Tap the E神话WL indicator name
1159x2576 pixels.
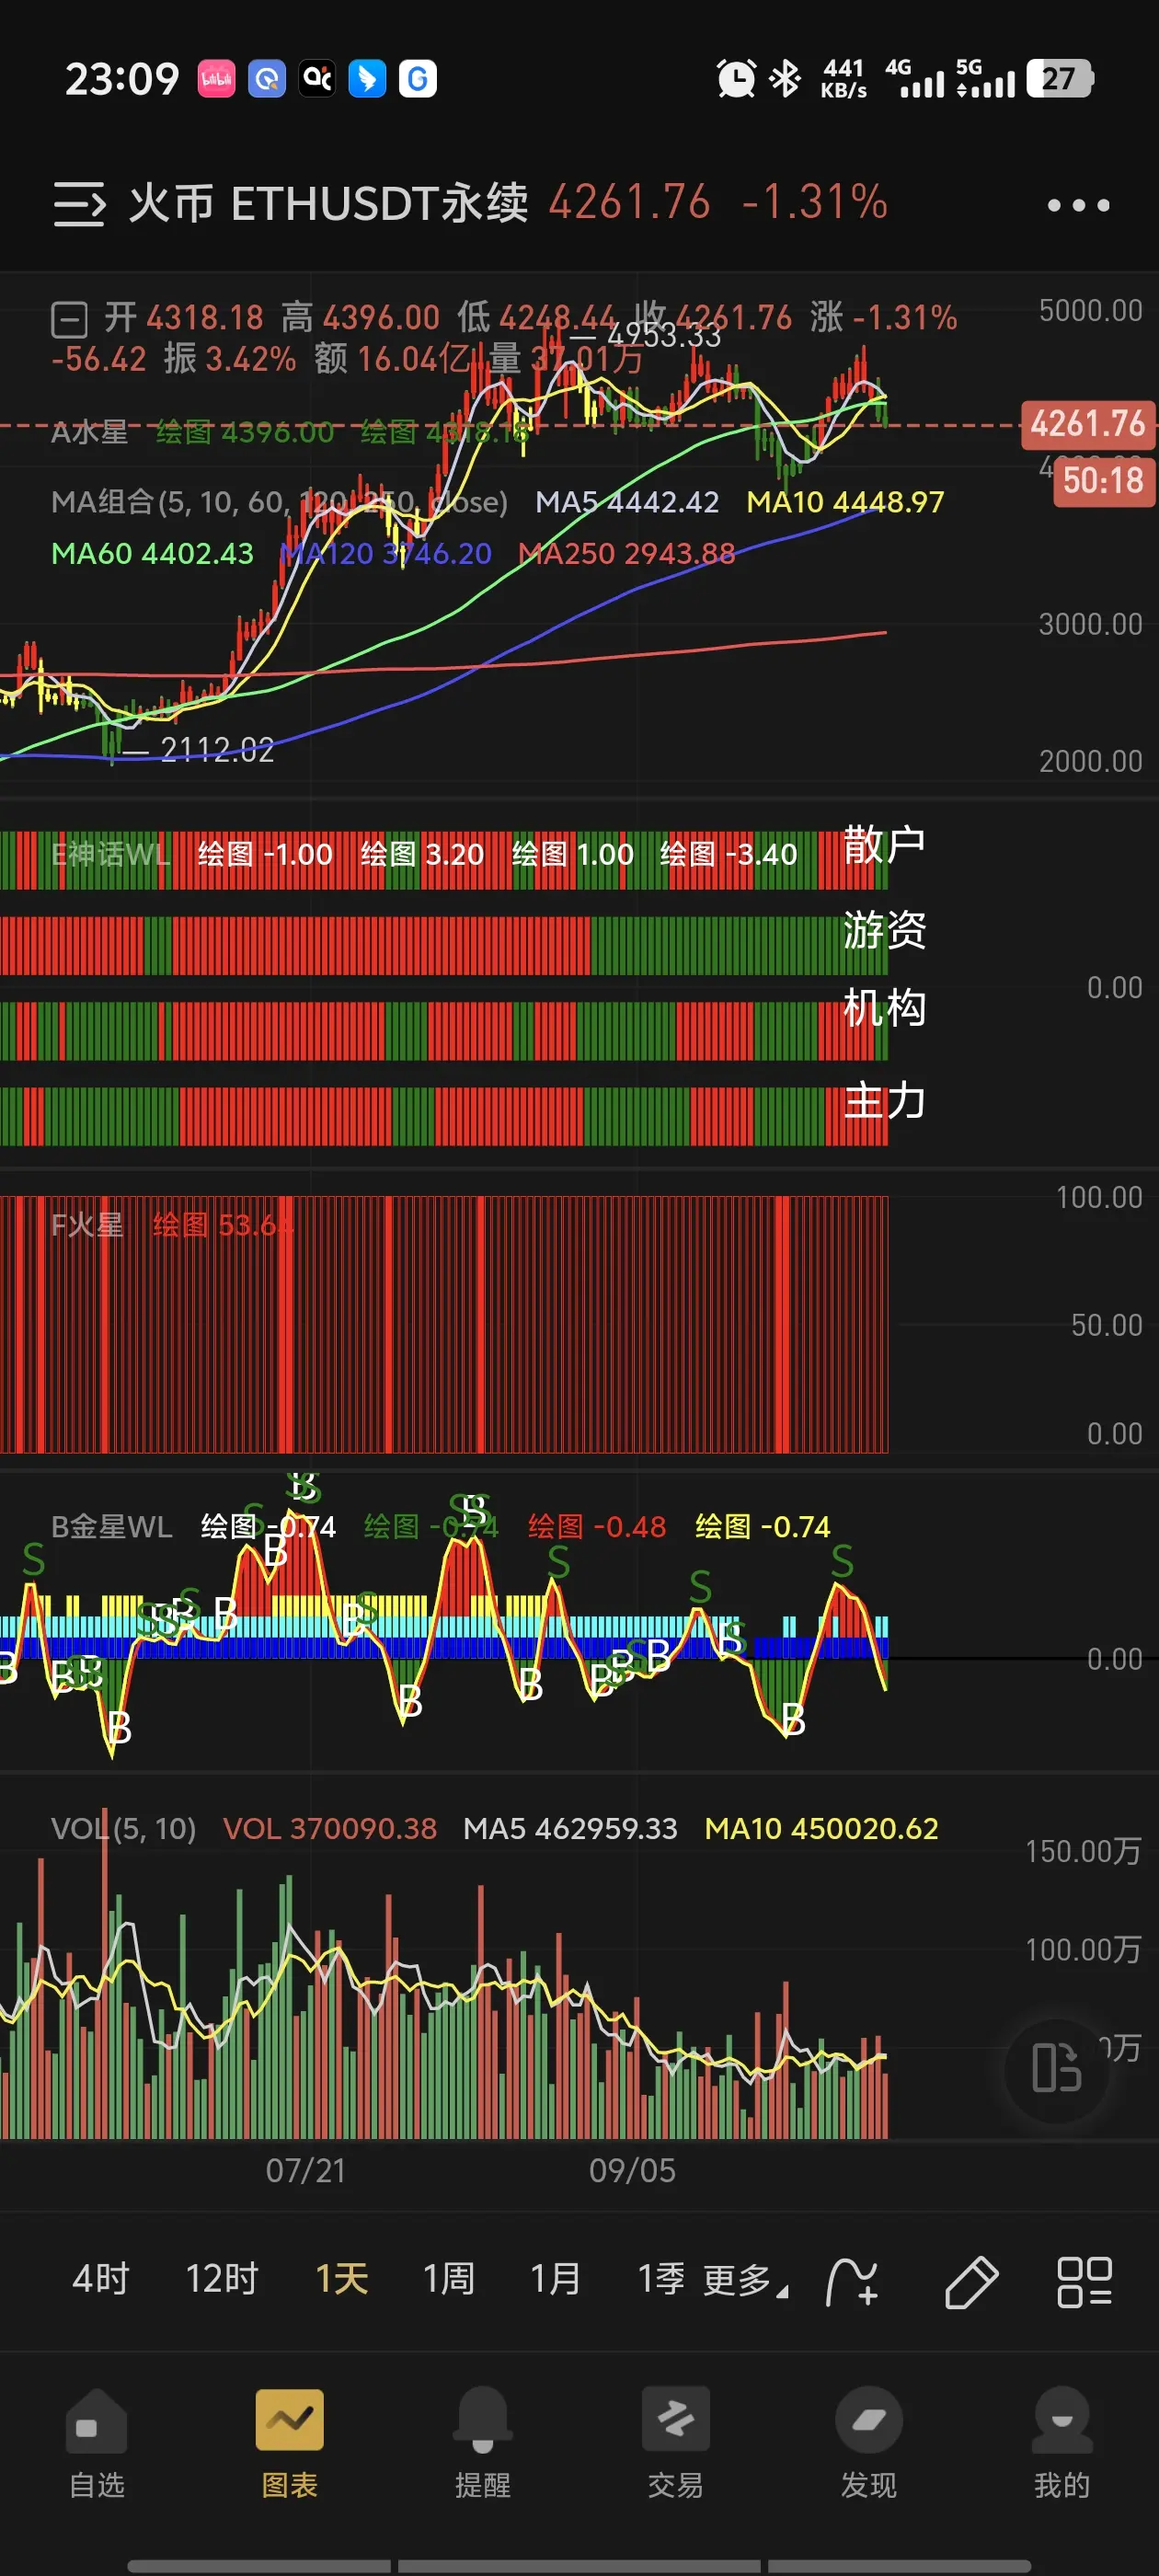click(x=110, y=854)
